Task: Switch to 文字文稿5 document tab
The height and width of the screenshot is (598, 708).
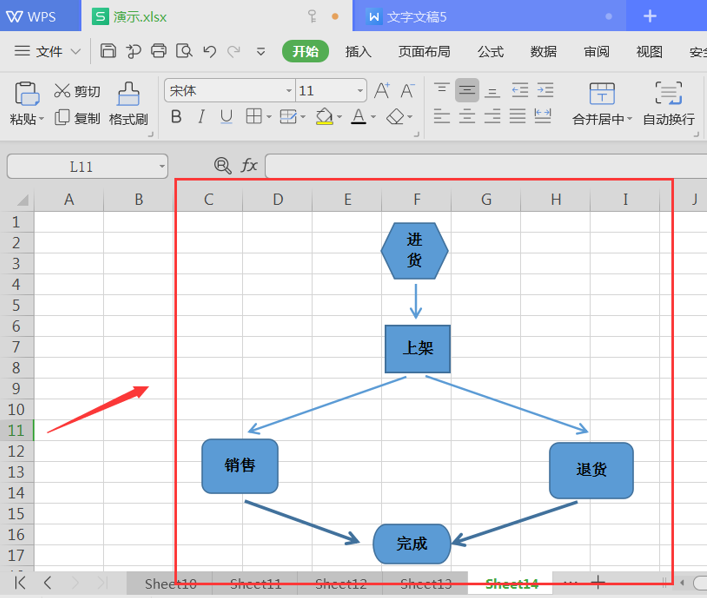Action: coord(489,16)
